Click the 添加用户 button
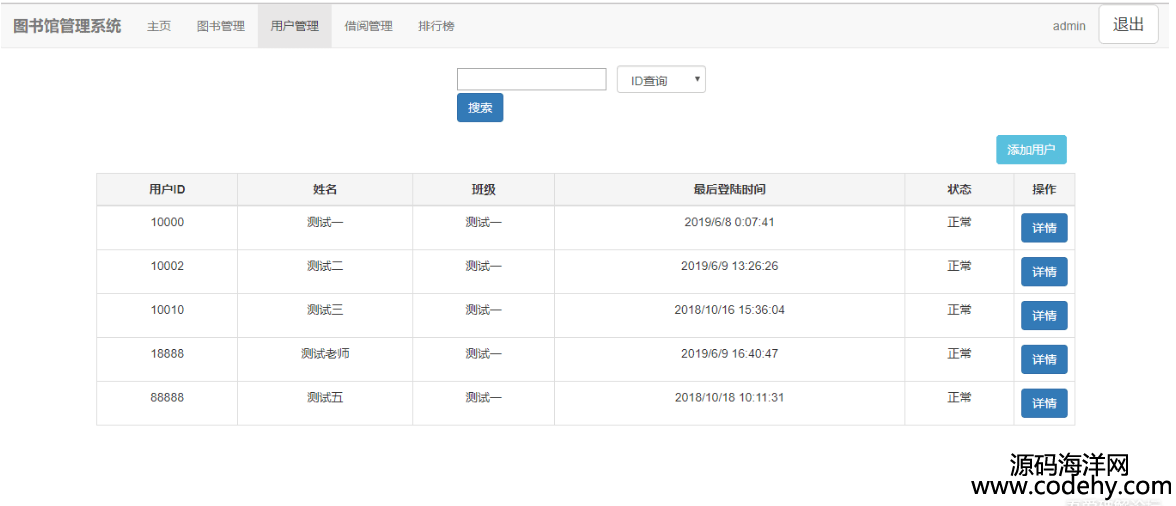Viewport: 1176px width, 506px height. 1031,150
